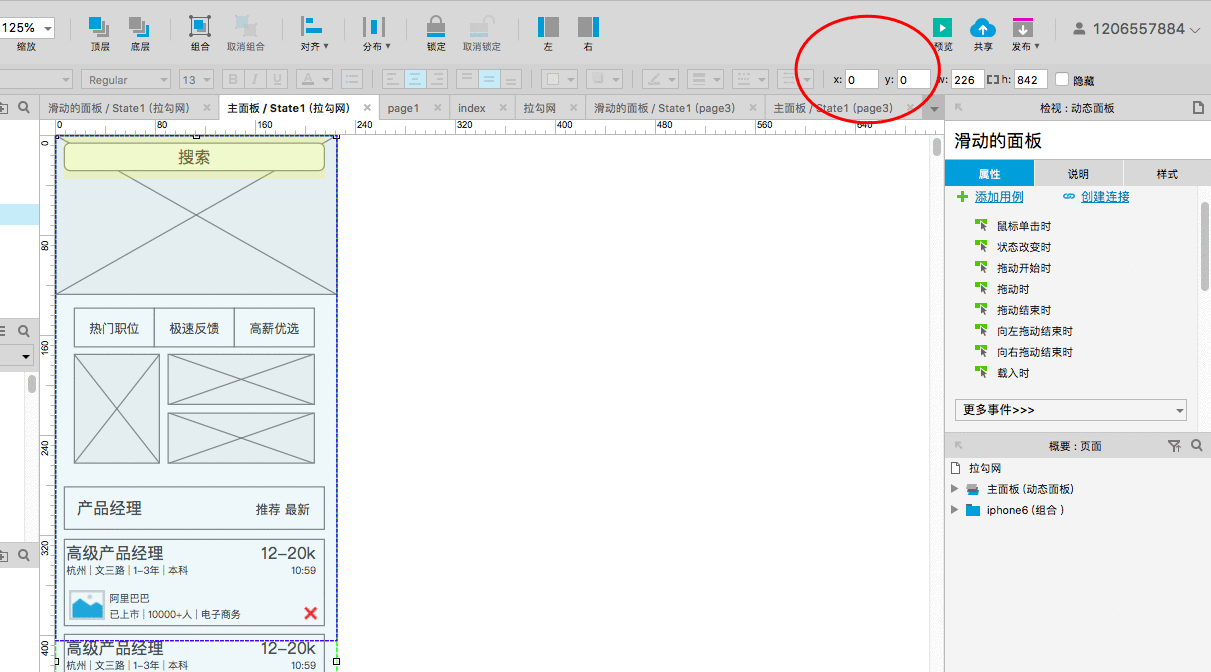Click the bullet list icon
The image size is (1211, 672).
click(351, 79)
